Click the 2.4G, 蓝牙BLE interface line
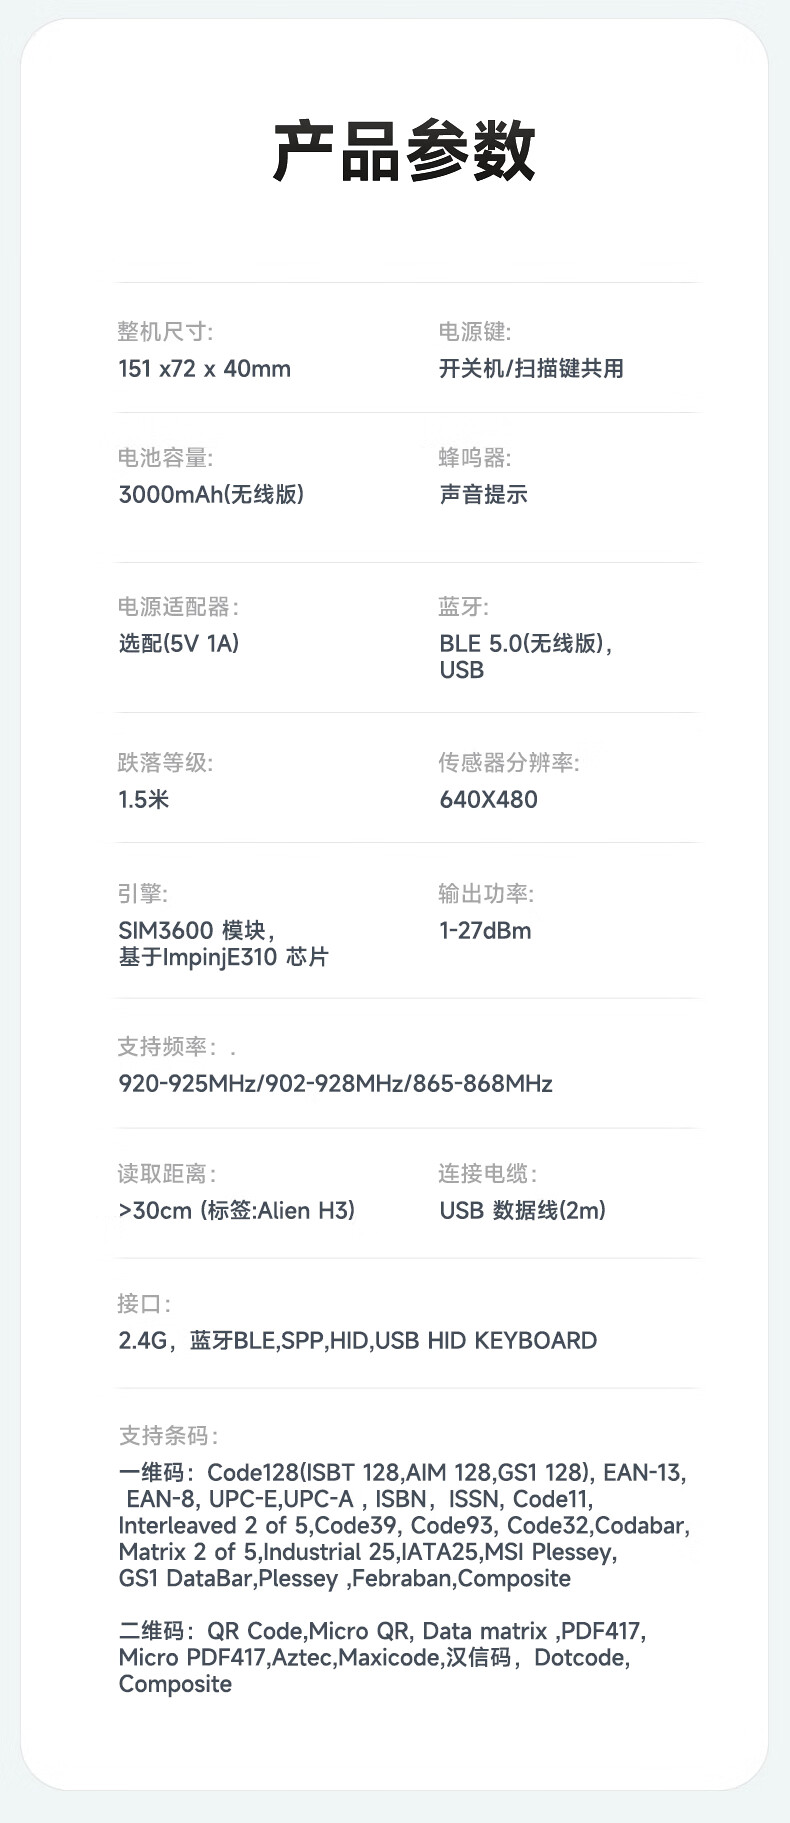The image size is (790, 1823). click(x=357, y=1341)
